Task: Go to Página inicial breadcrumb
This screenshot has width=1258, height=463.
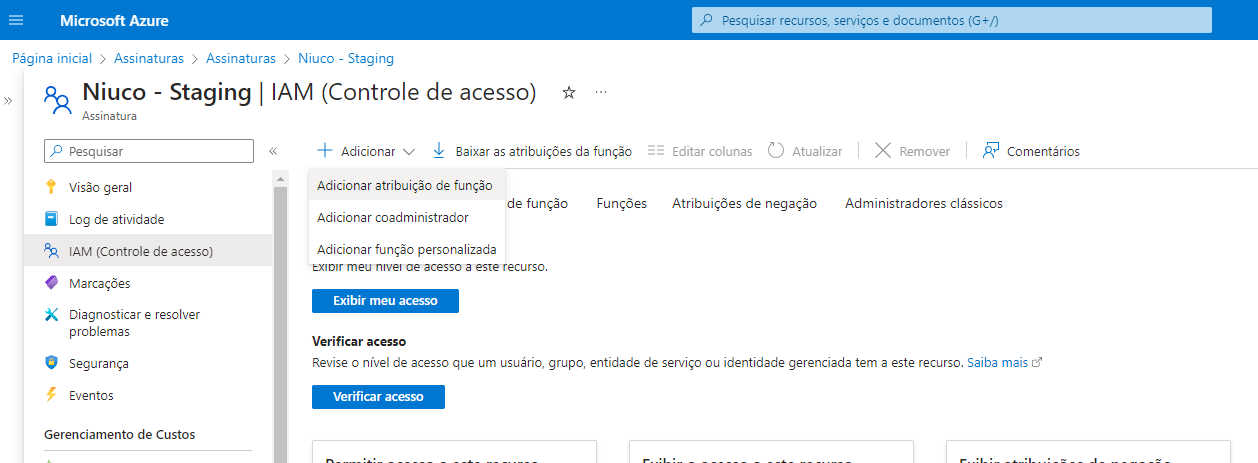Action: click(x=52, y=59)
